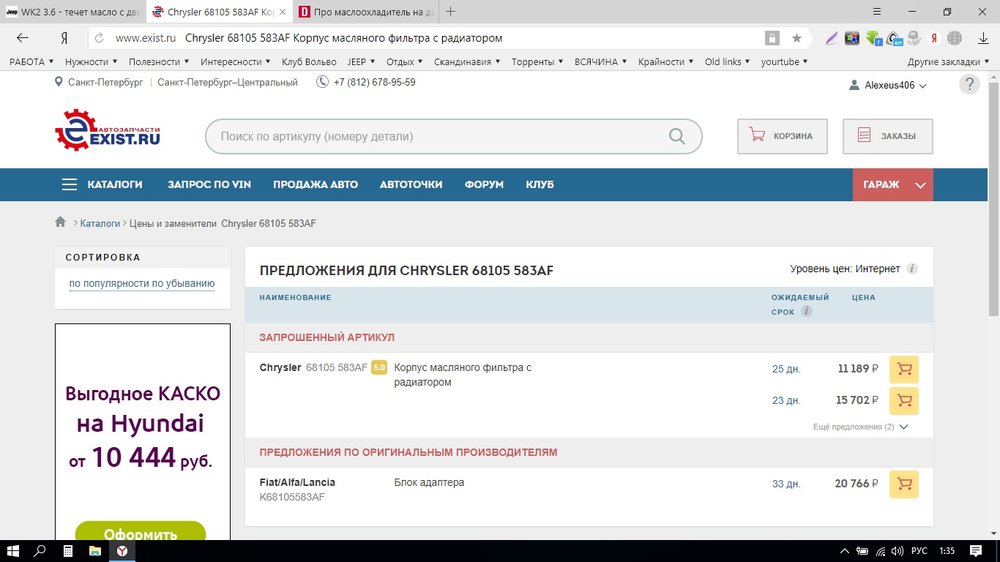Open the browser downloads arrow icon

pos(983,38)
